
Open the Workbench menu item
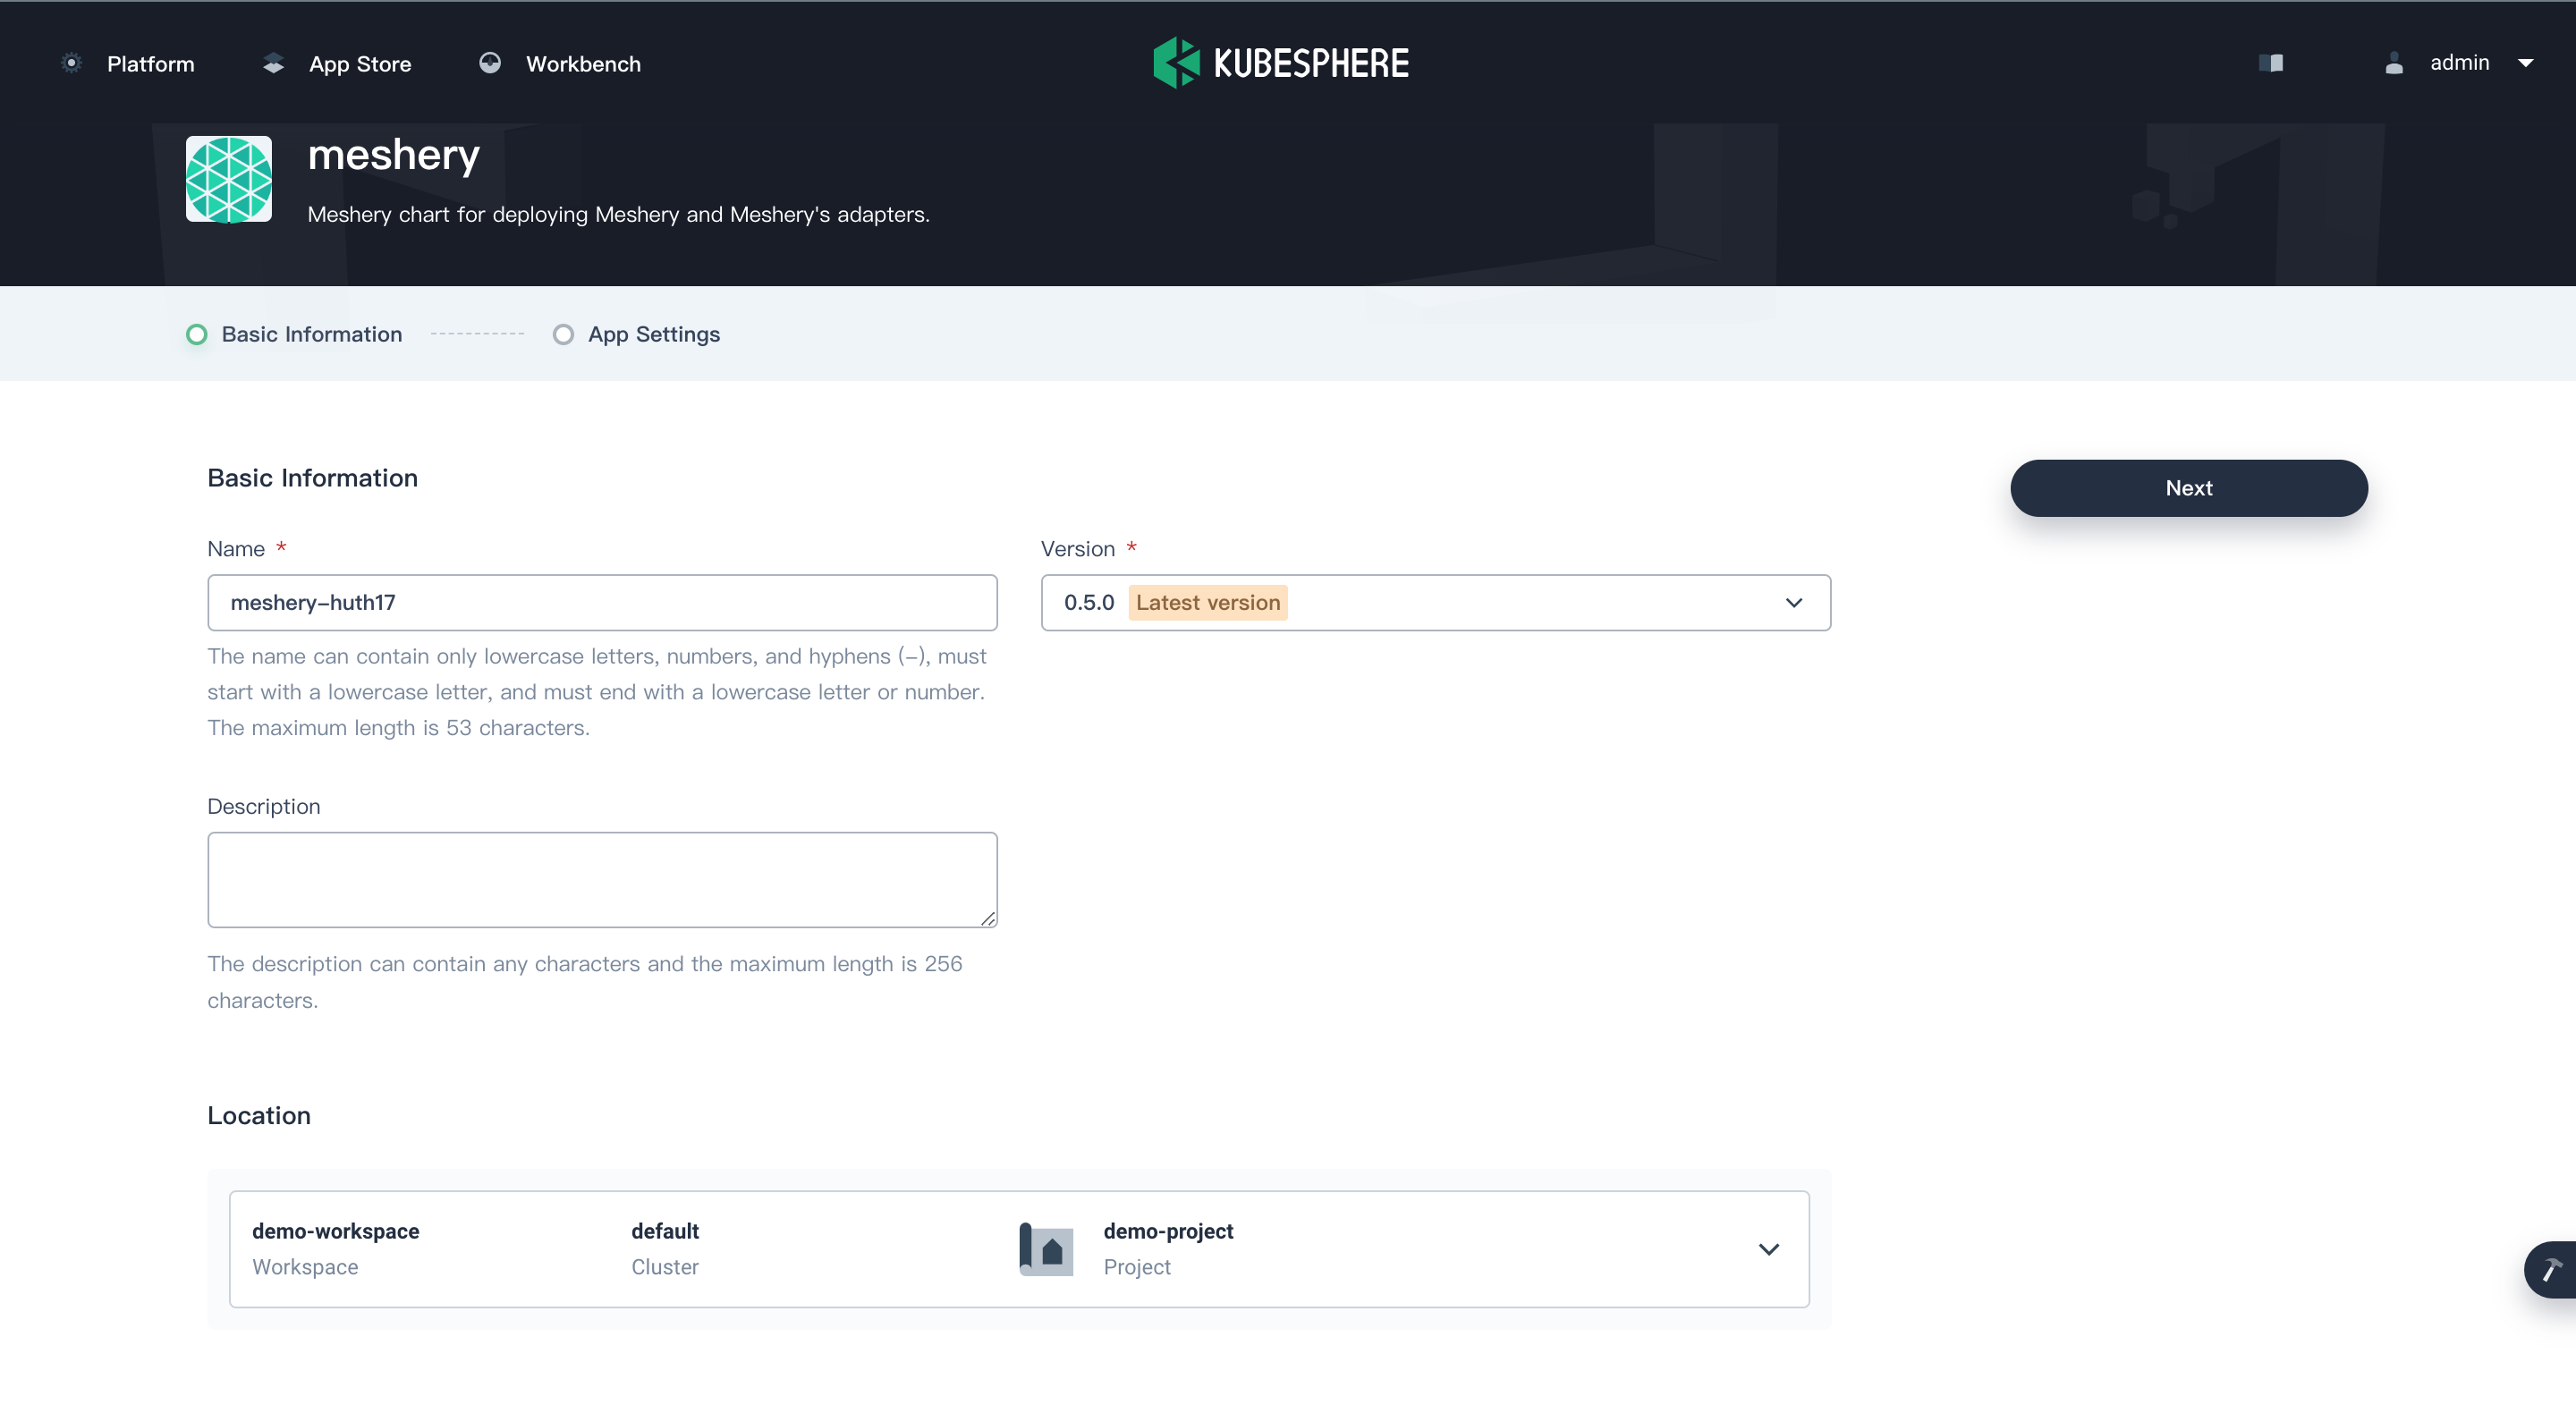[x=583, y=64]
